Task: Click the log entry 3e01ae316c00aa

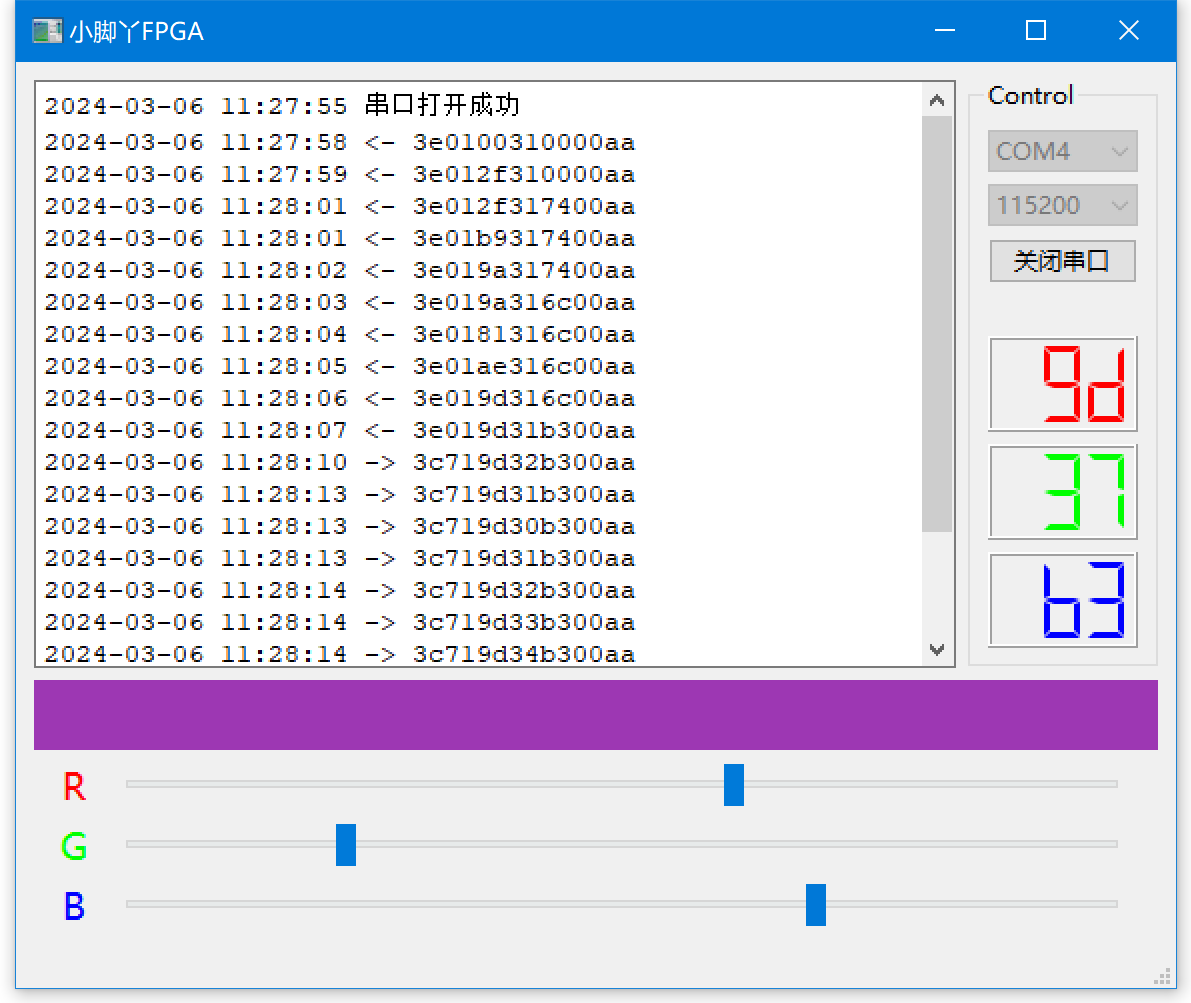Action: pyautogui.click(x=340, y=366)
